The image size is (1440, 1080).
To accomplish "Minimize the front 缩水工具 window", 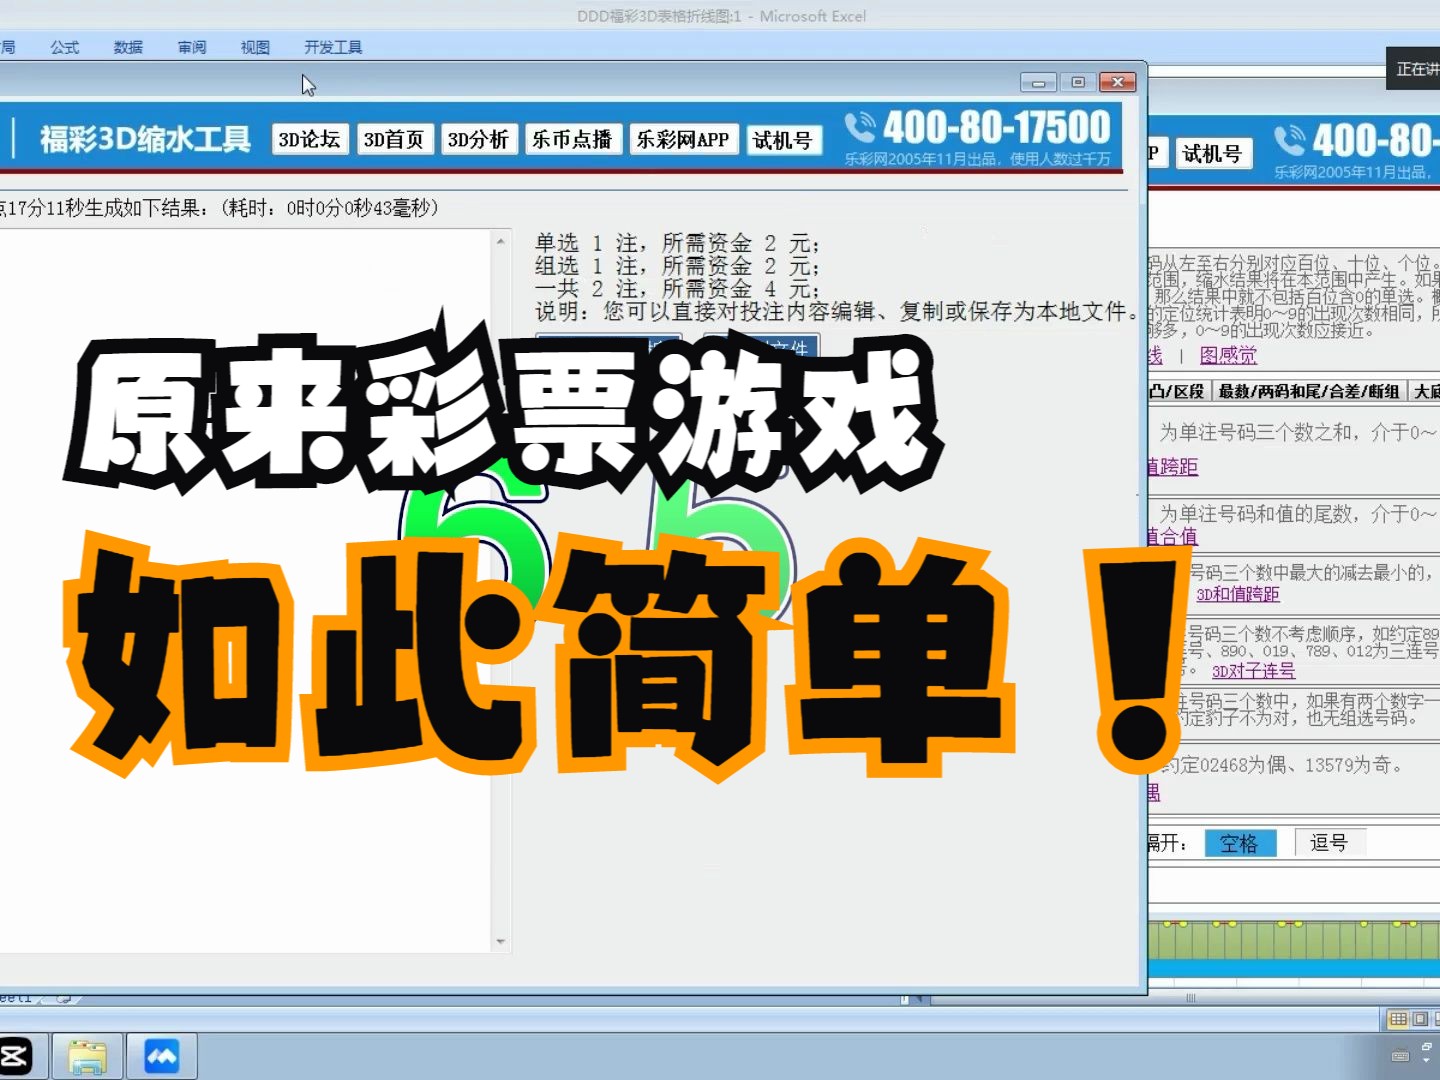I will 1039,82.
